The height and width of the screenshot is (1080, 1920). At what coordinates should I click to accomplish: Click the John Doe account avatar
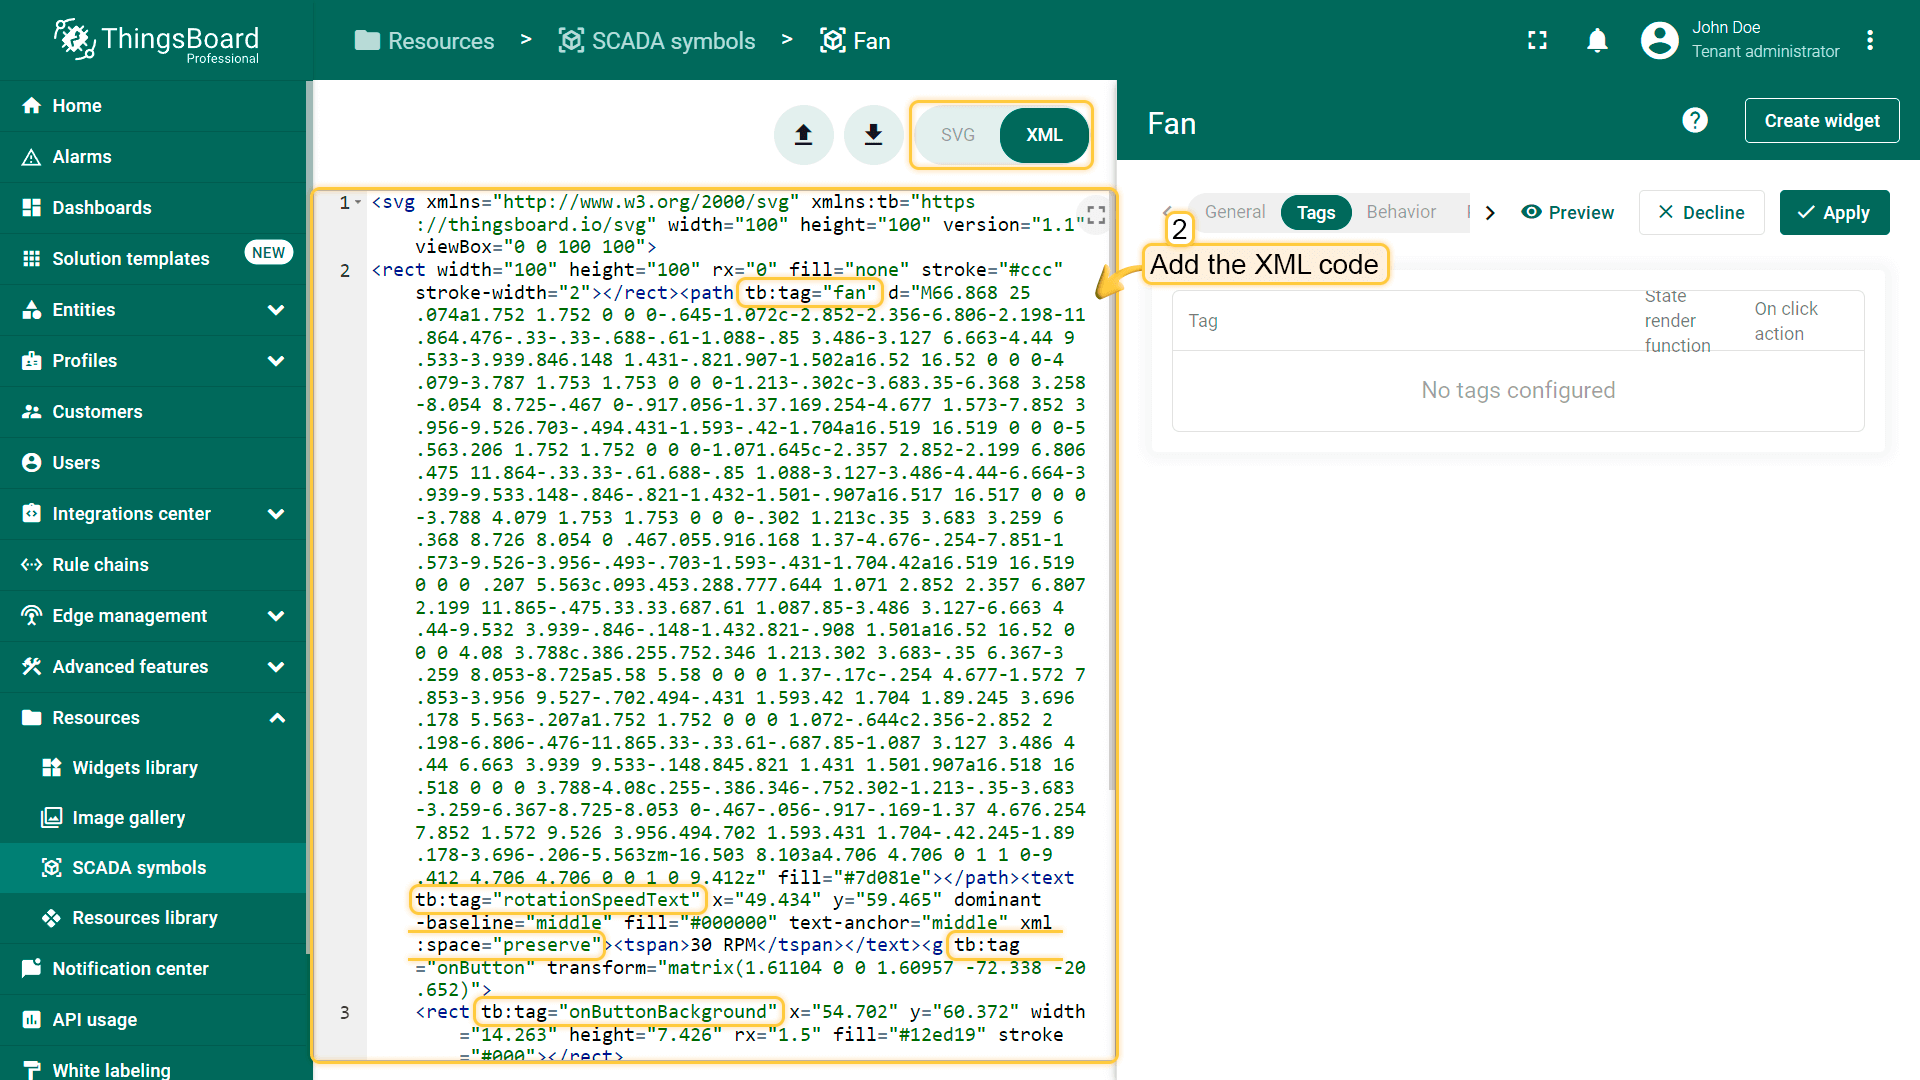(1659, 40)
